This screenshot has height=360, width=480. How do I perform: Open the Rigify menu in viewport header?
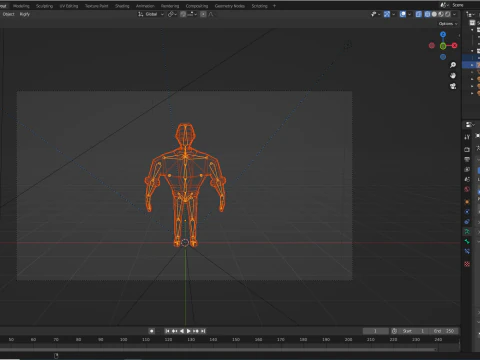pyautogui.click(x=25, y=14)
